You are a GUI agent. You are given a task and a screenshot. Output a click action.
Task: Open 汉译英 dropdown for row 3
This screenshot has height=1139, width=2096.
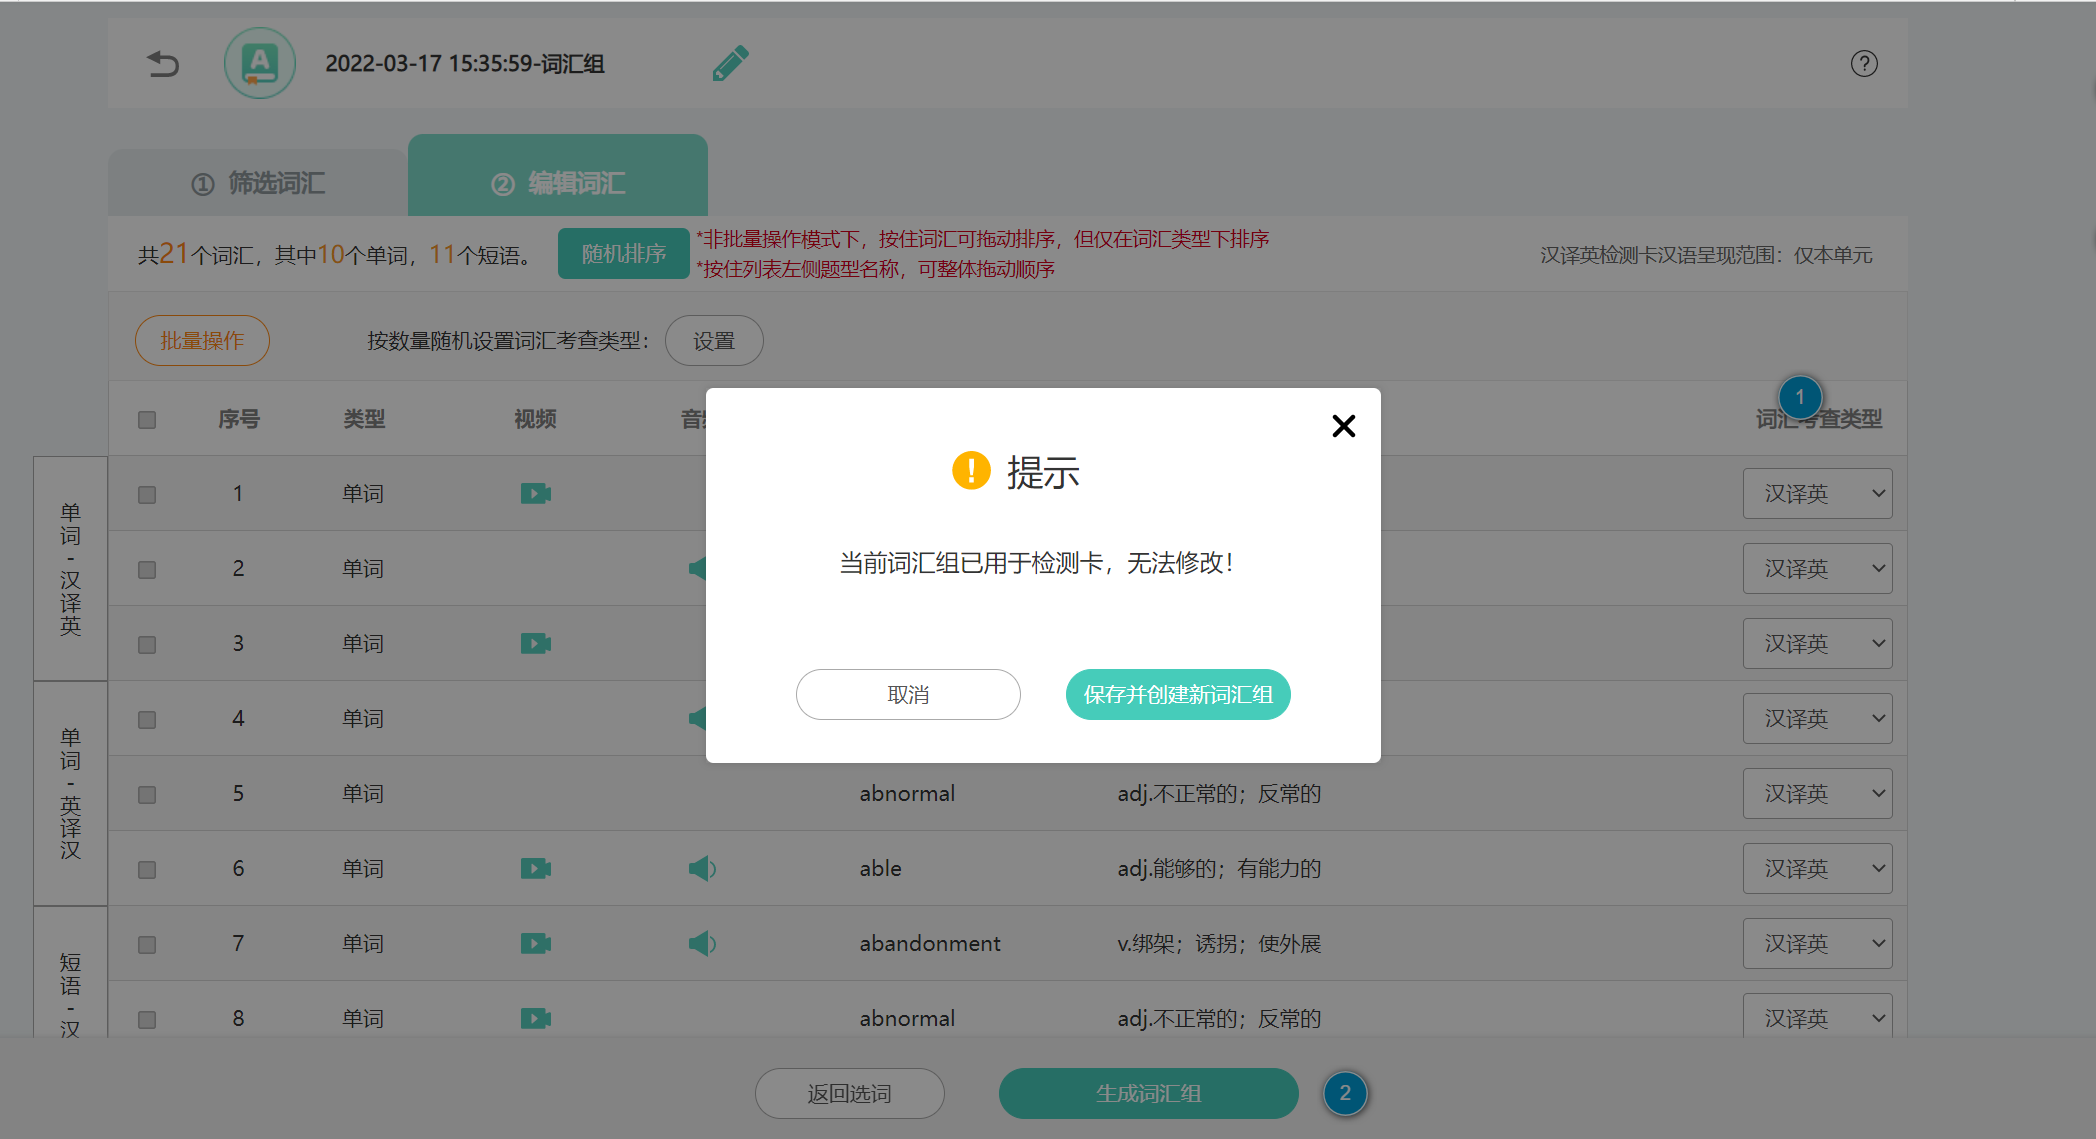1817,643
